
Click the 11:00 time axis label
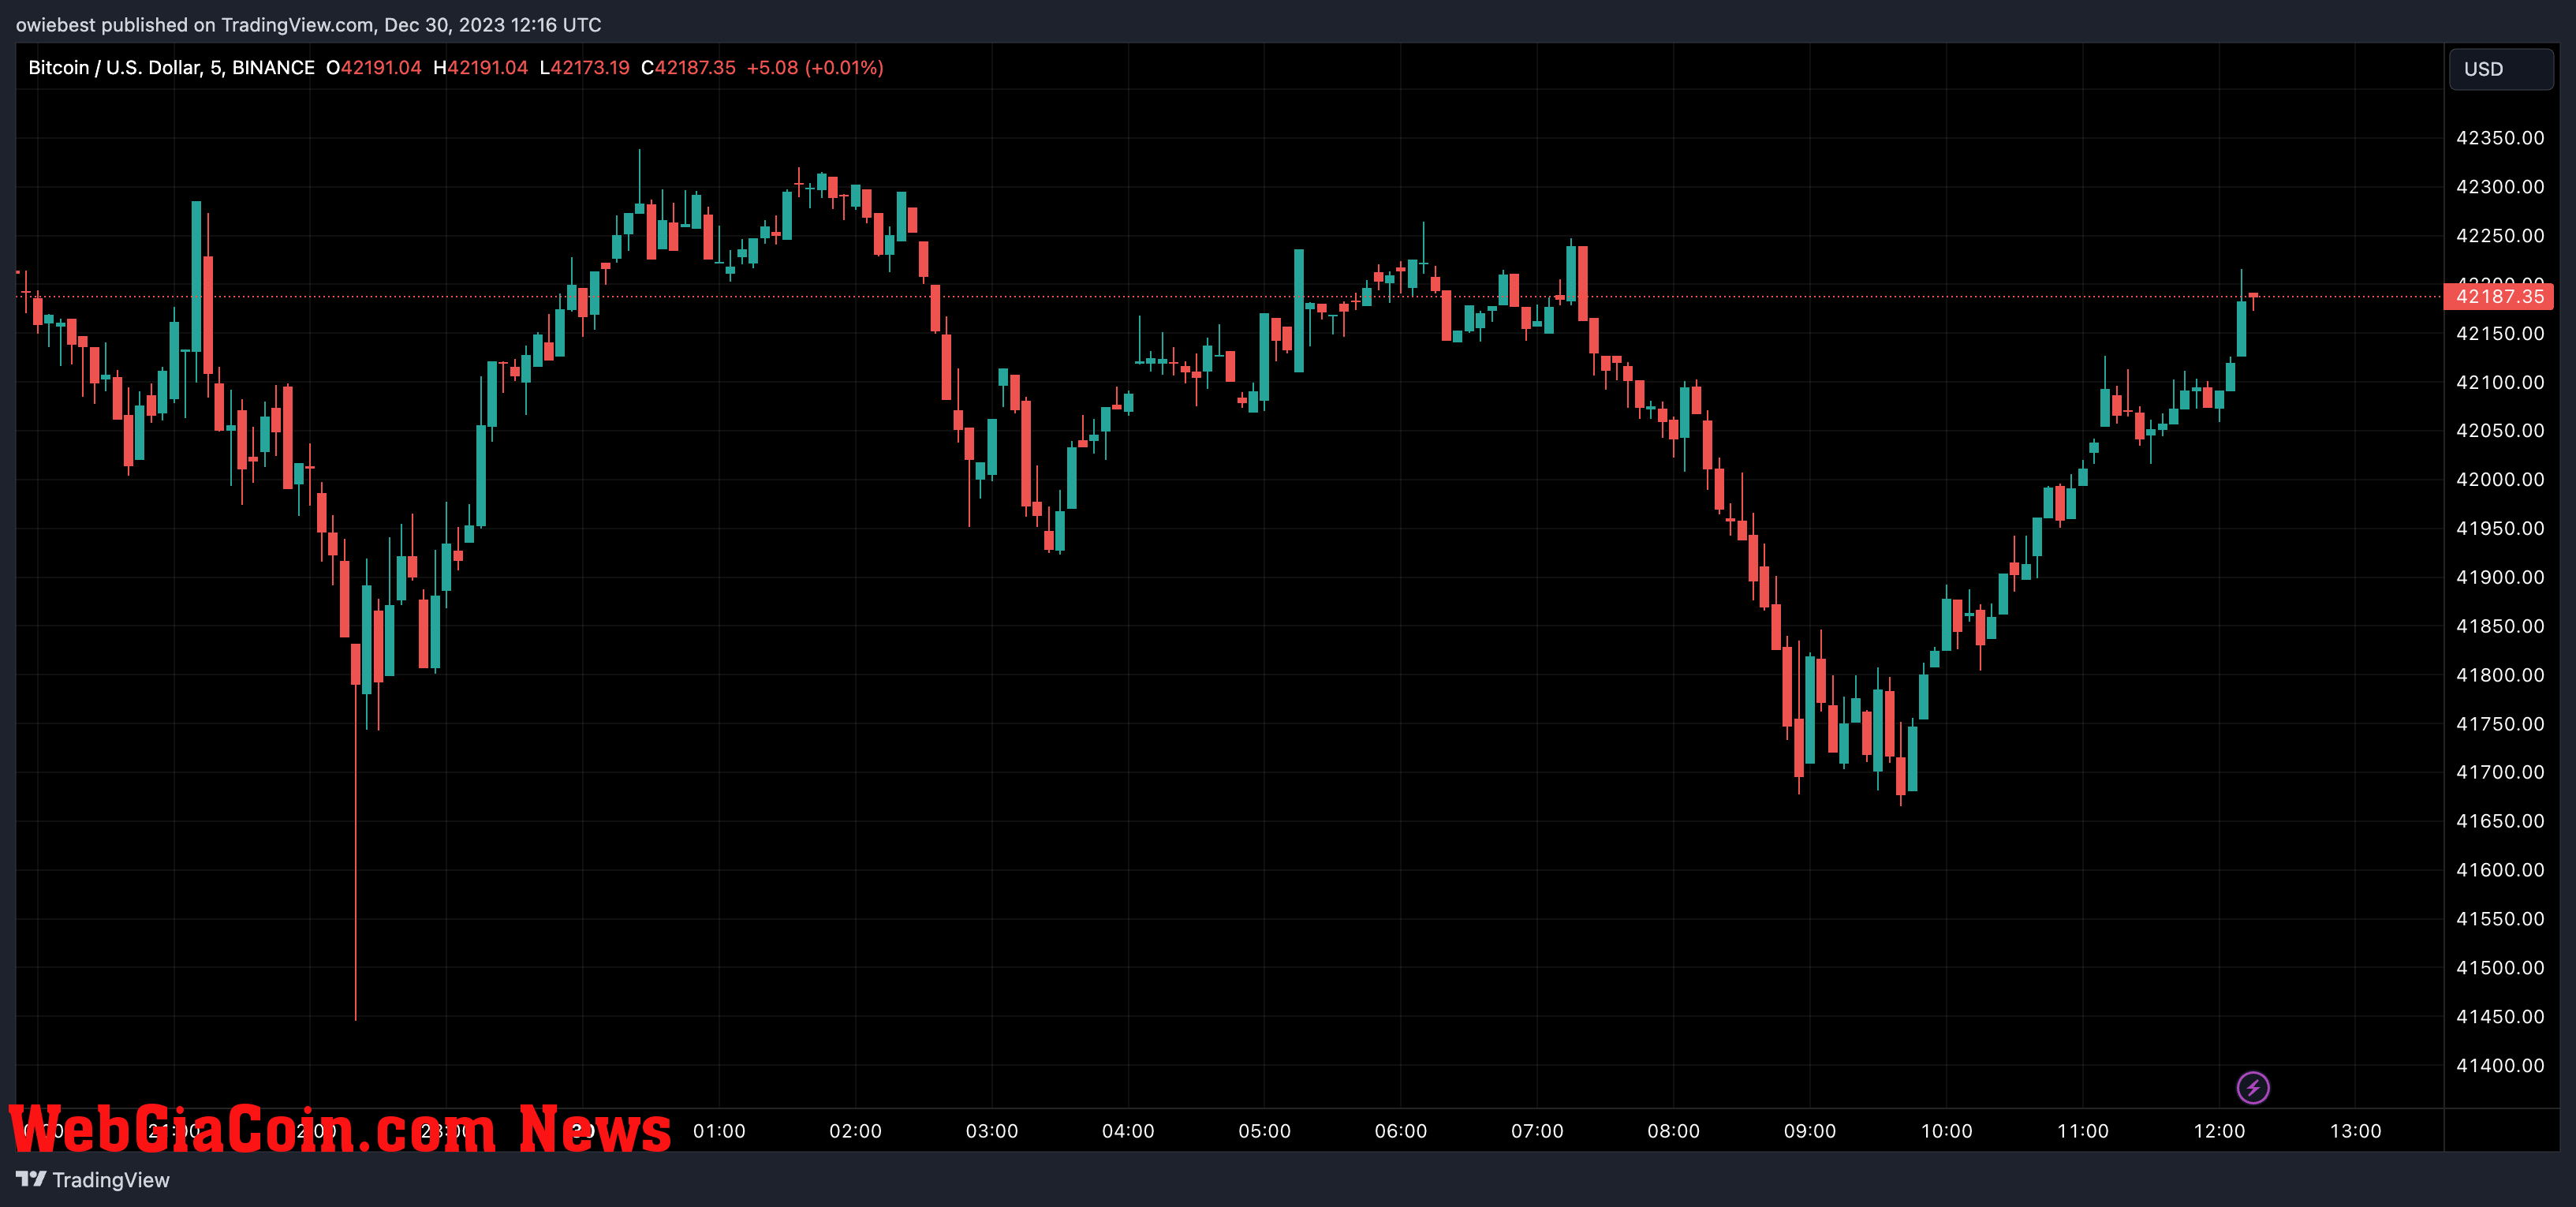click(2082, 1131)
